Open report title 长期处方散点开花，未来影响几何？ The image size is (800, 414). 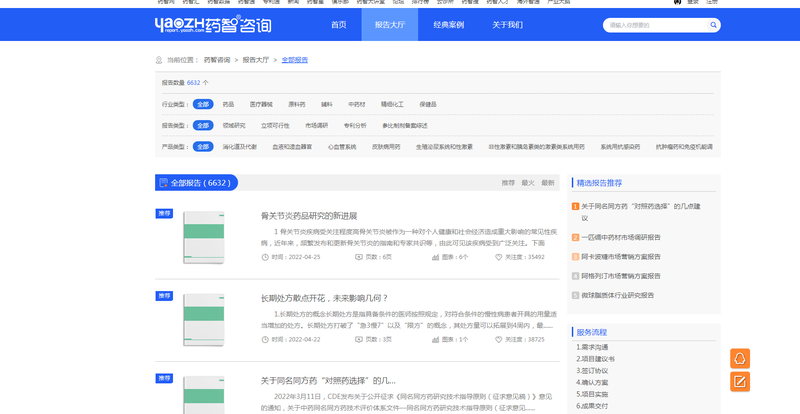click(324, 298)
